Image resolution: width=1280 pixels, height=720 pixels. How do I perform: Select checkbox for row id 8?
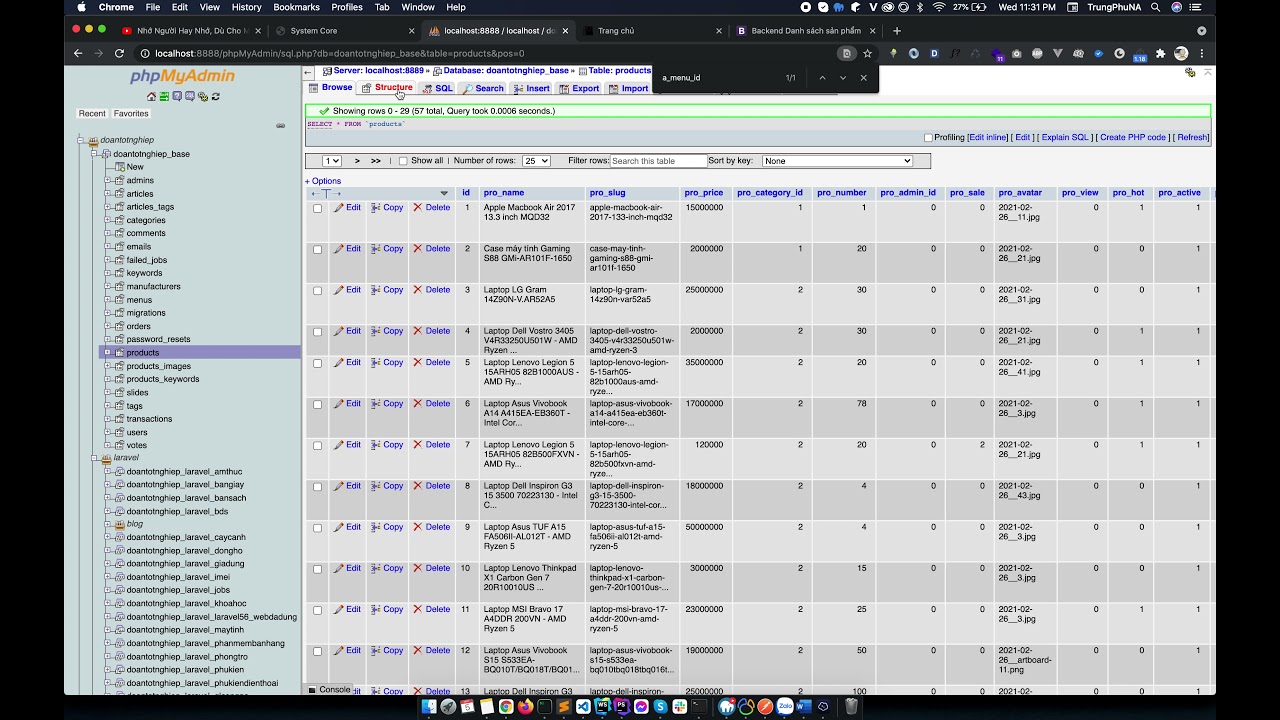(x=318, y=487)
